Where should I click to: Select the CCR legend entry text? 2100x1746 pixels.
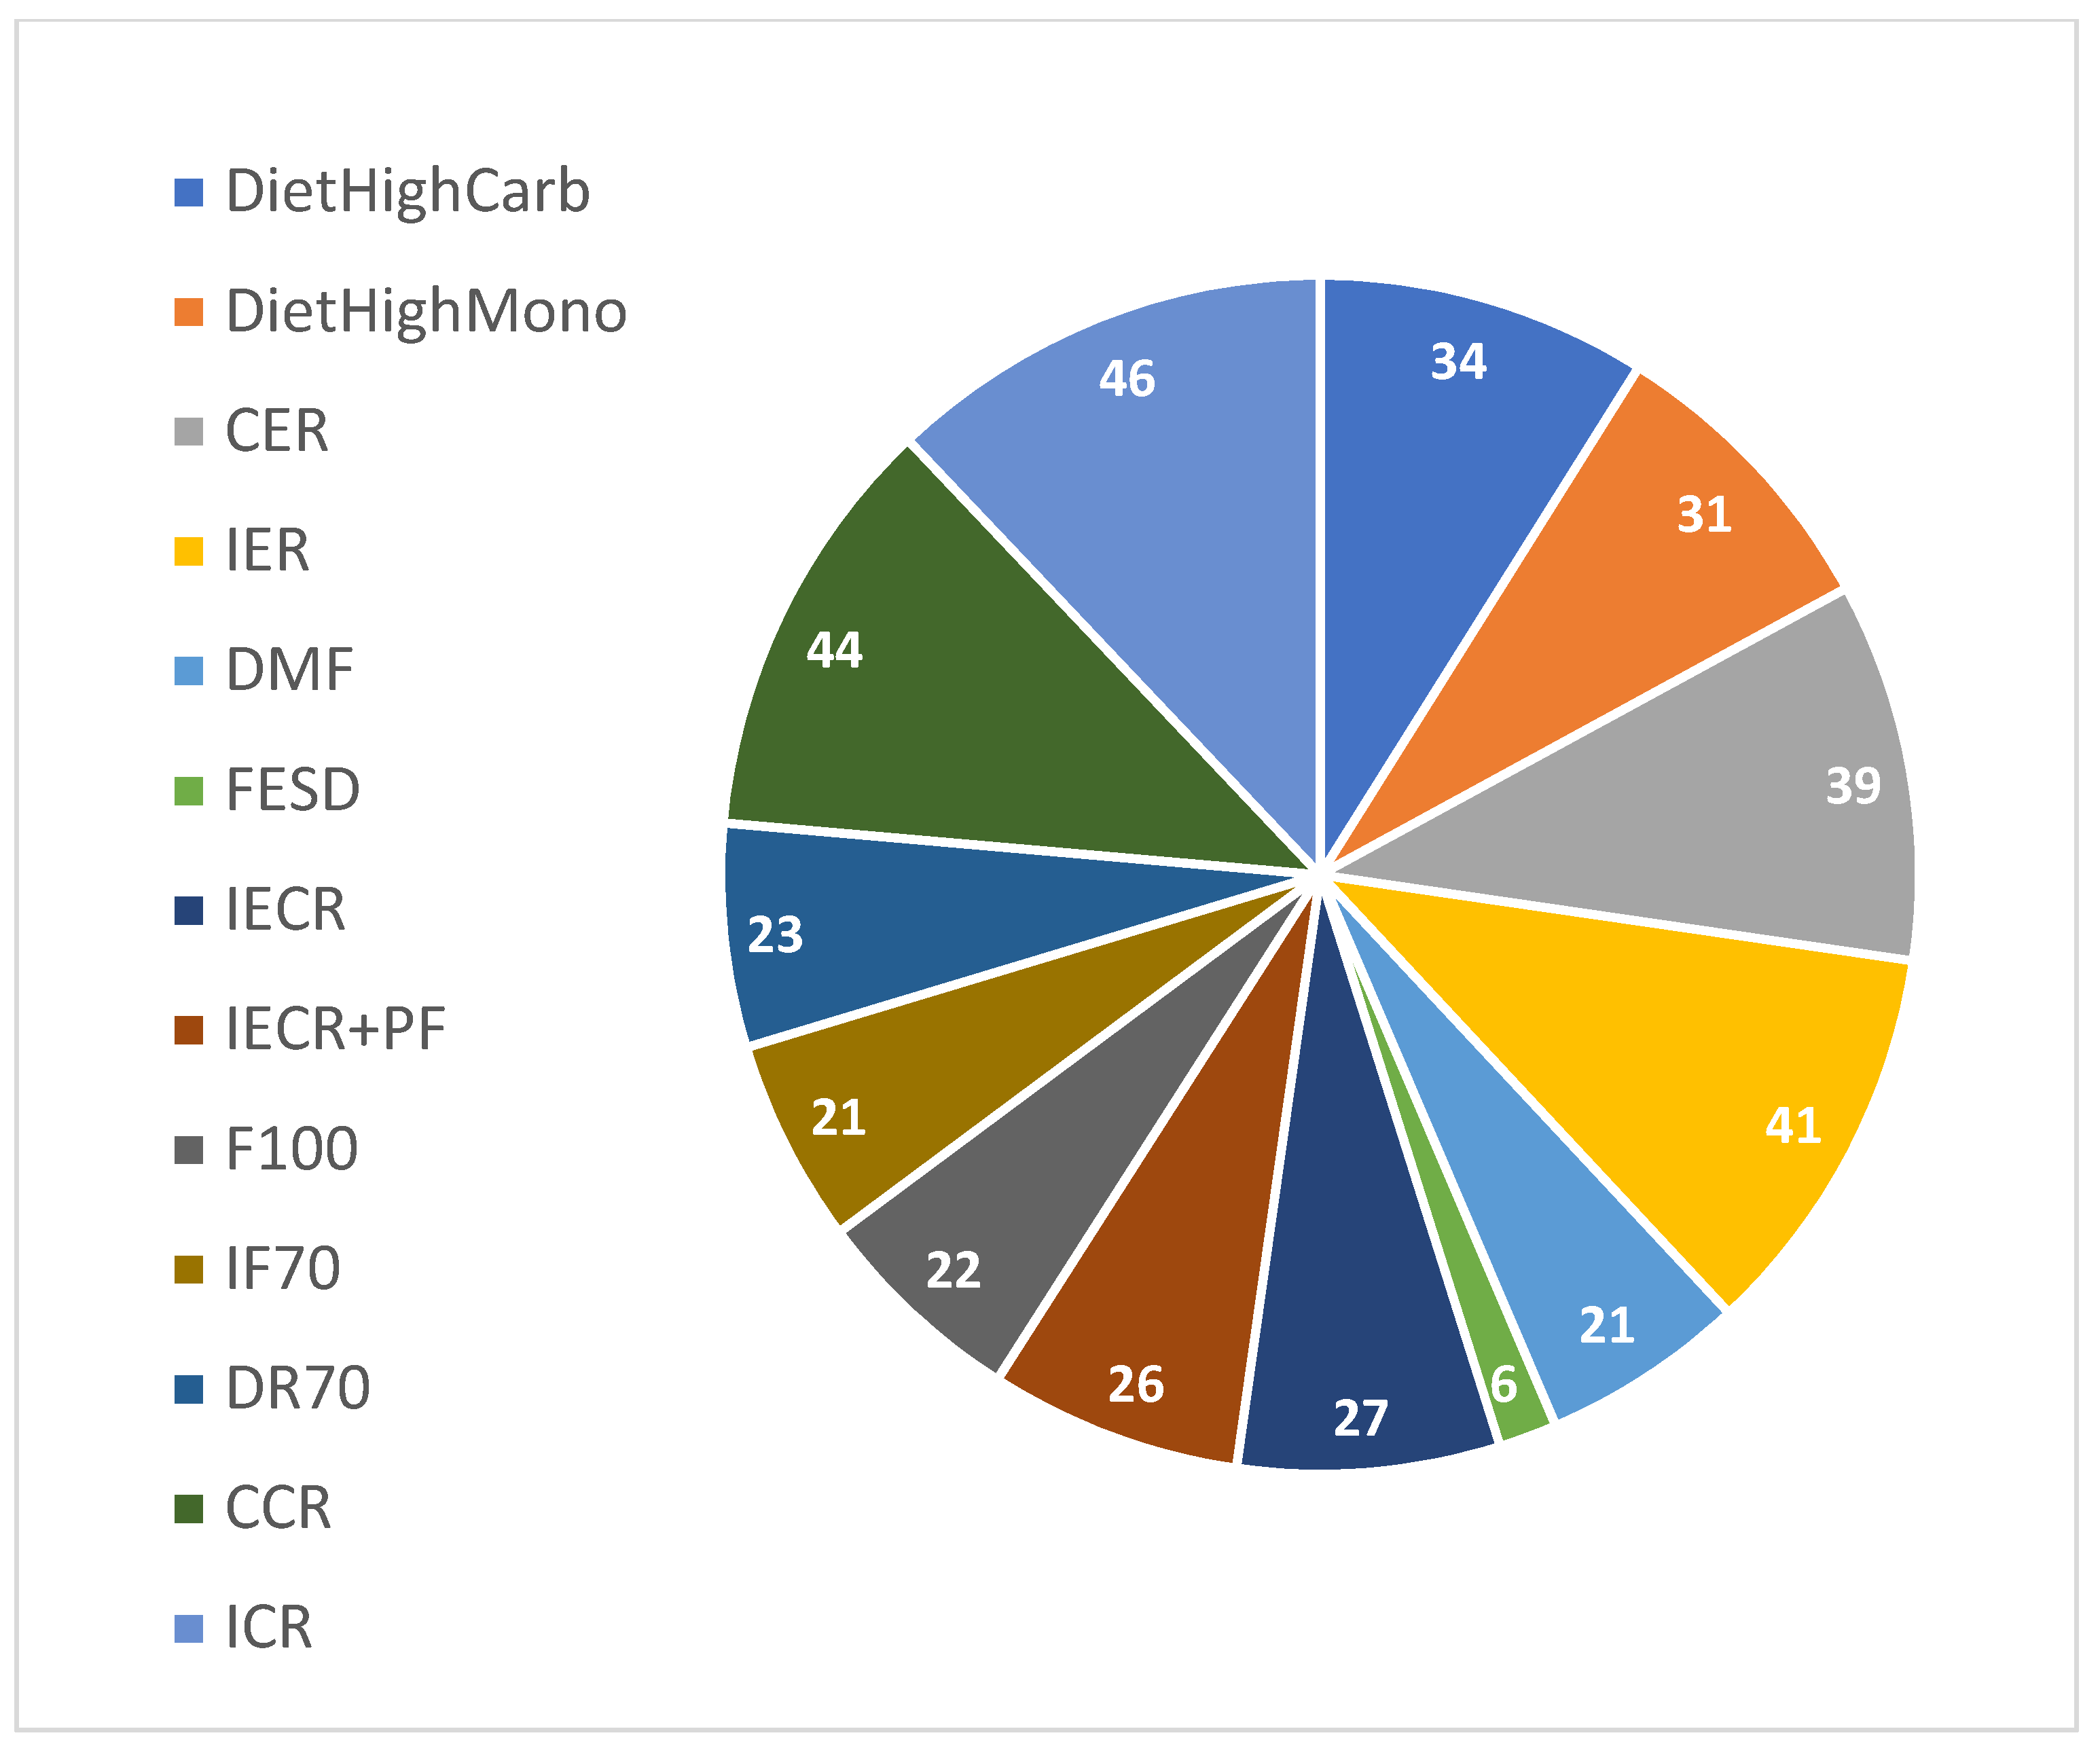278,1508
